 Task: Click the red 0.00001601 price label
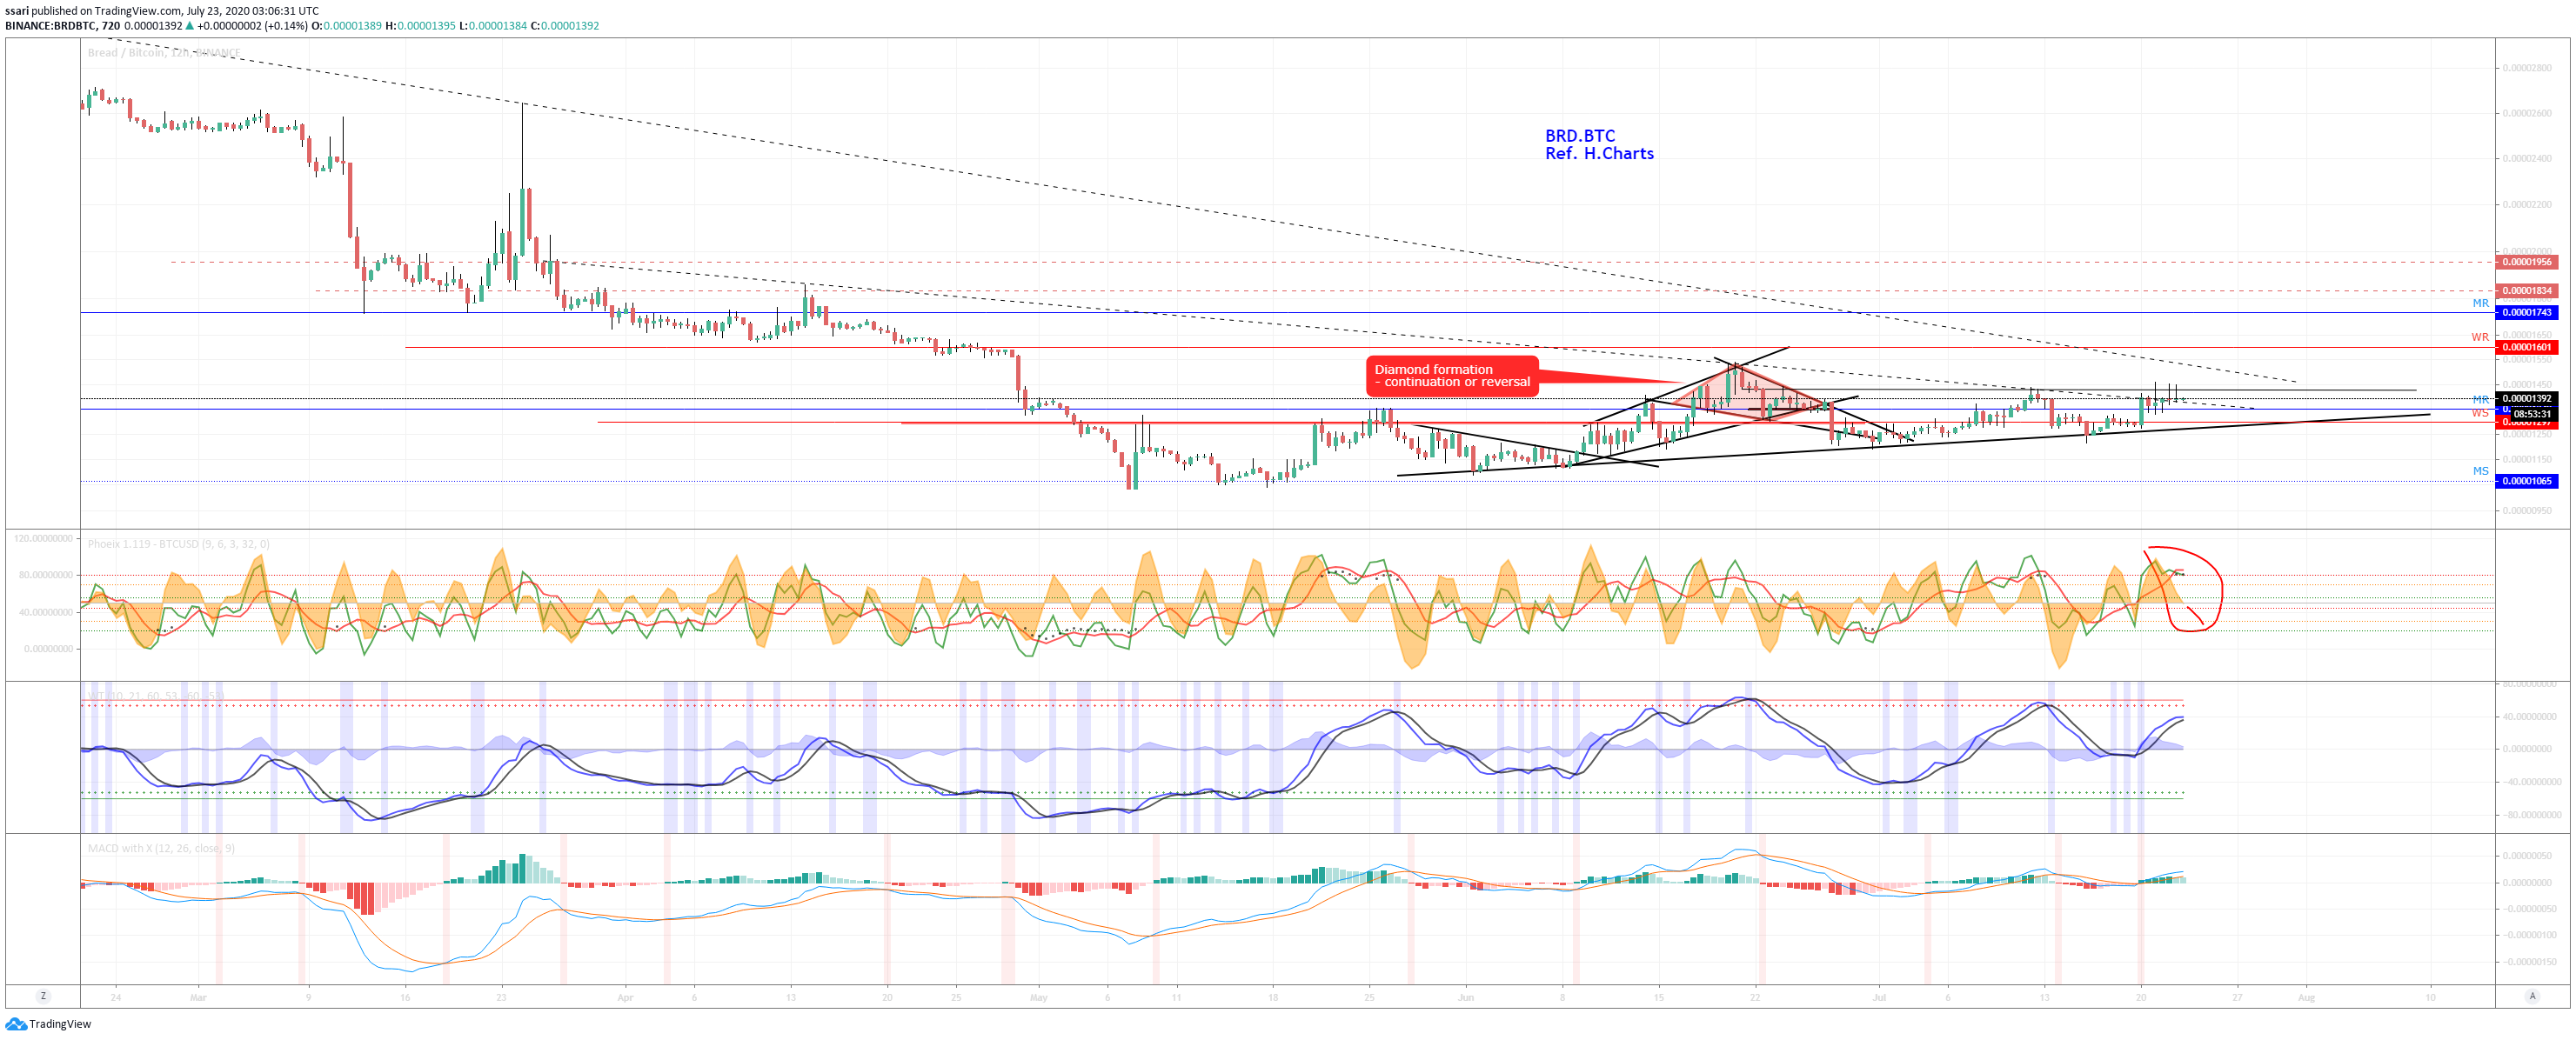click(2526, 348)
